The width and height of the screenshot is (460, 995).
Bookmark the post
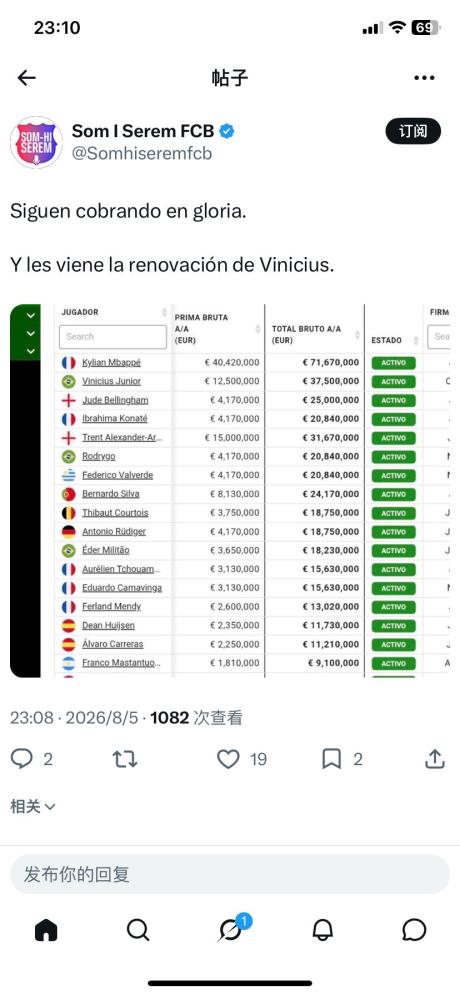[x=332, y=759]
